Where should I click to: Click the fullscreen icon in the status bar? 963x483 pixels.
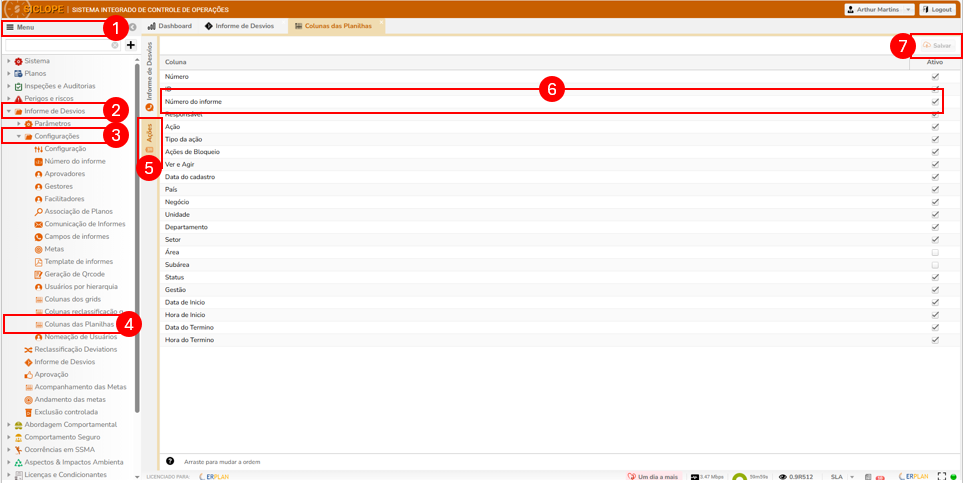tap(940, 477)
